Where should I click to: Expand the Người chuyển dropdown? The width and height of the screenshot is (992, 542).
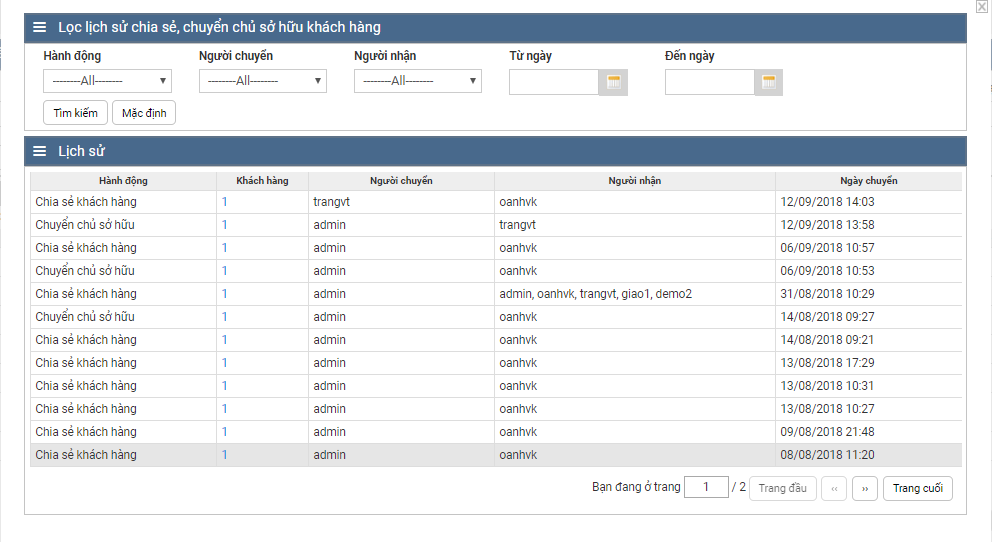tap(263, 81)
